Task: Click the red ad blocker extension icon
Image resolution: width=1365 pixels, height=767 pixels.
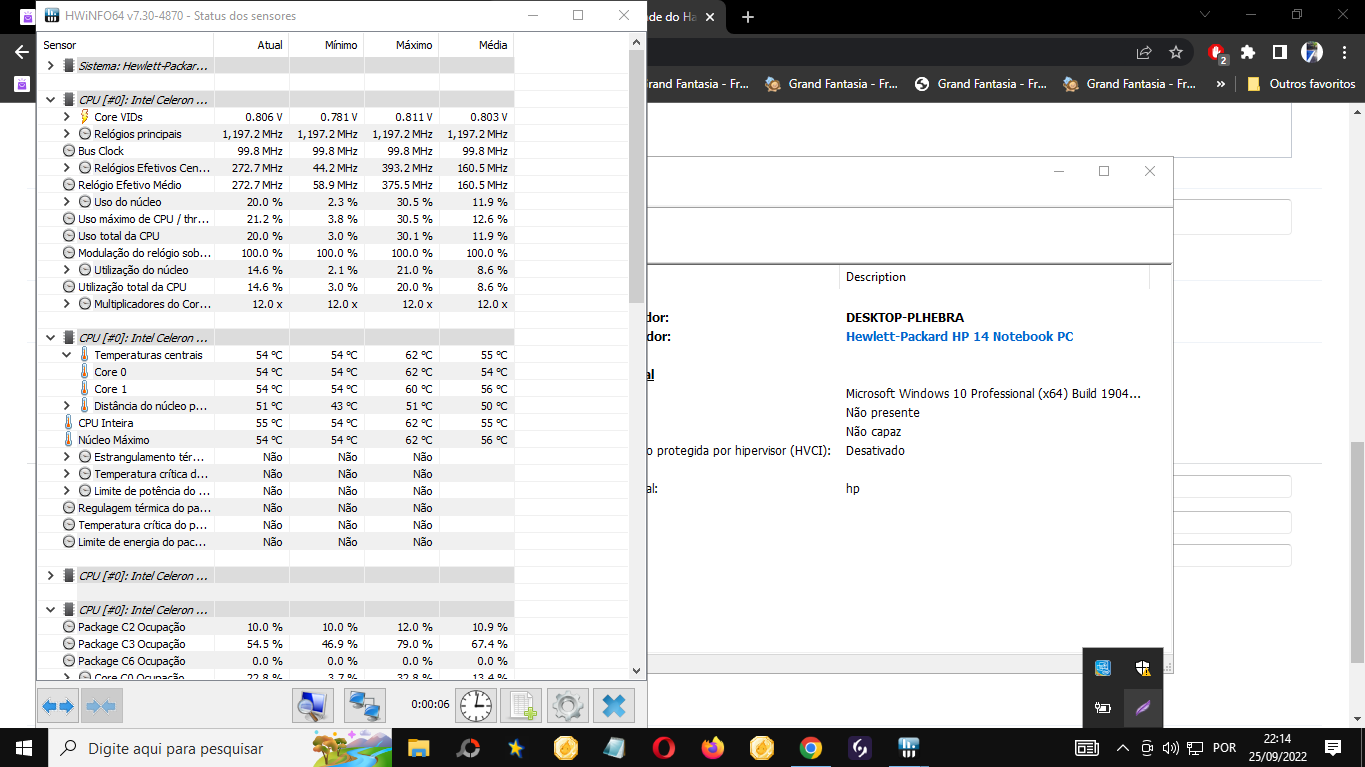Action: pyautogui.click(x=1216, y=52)
